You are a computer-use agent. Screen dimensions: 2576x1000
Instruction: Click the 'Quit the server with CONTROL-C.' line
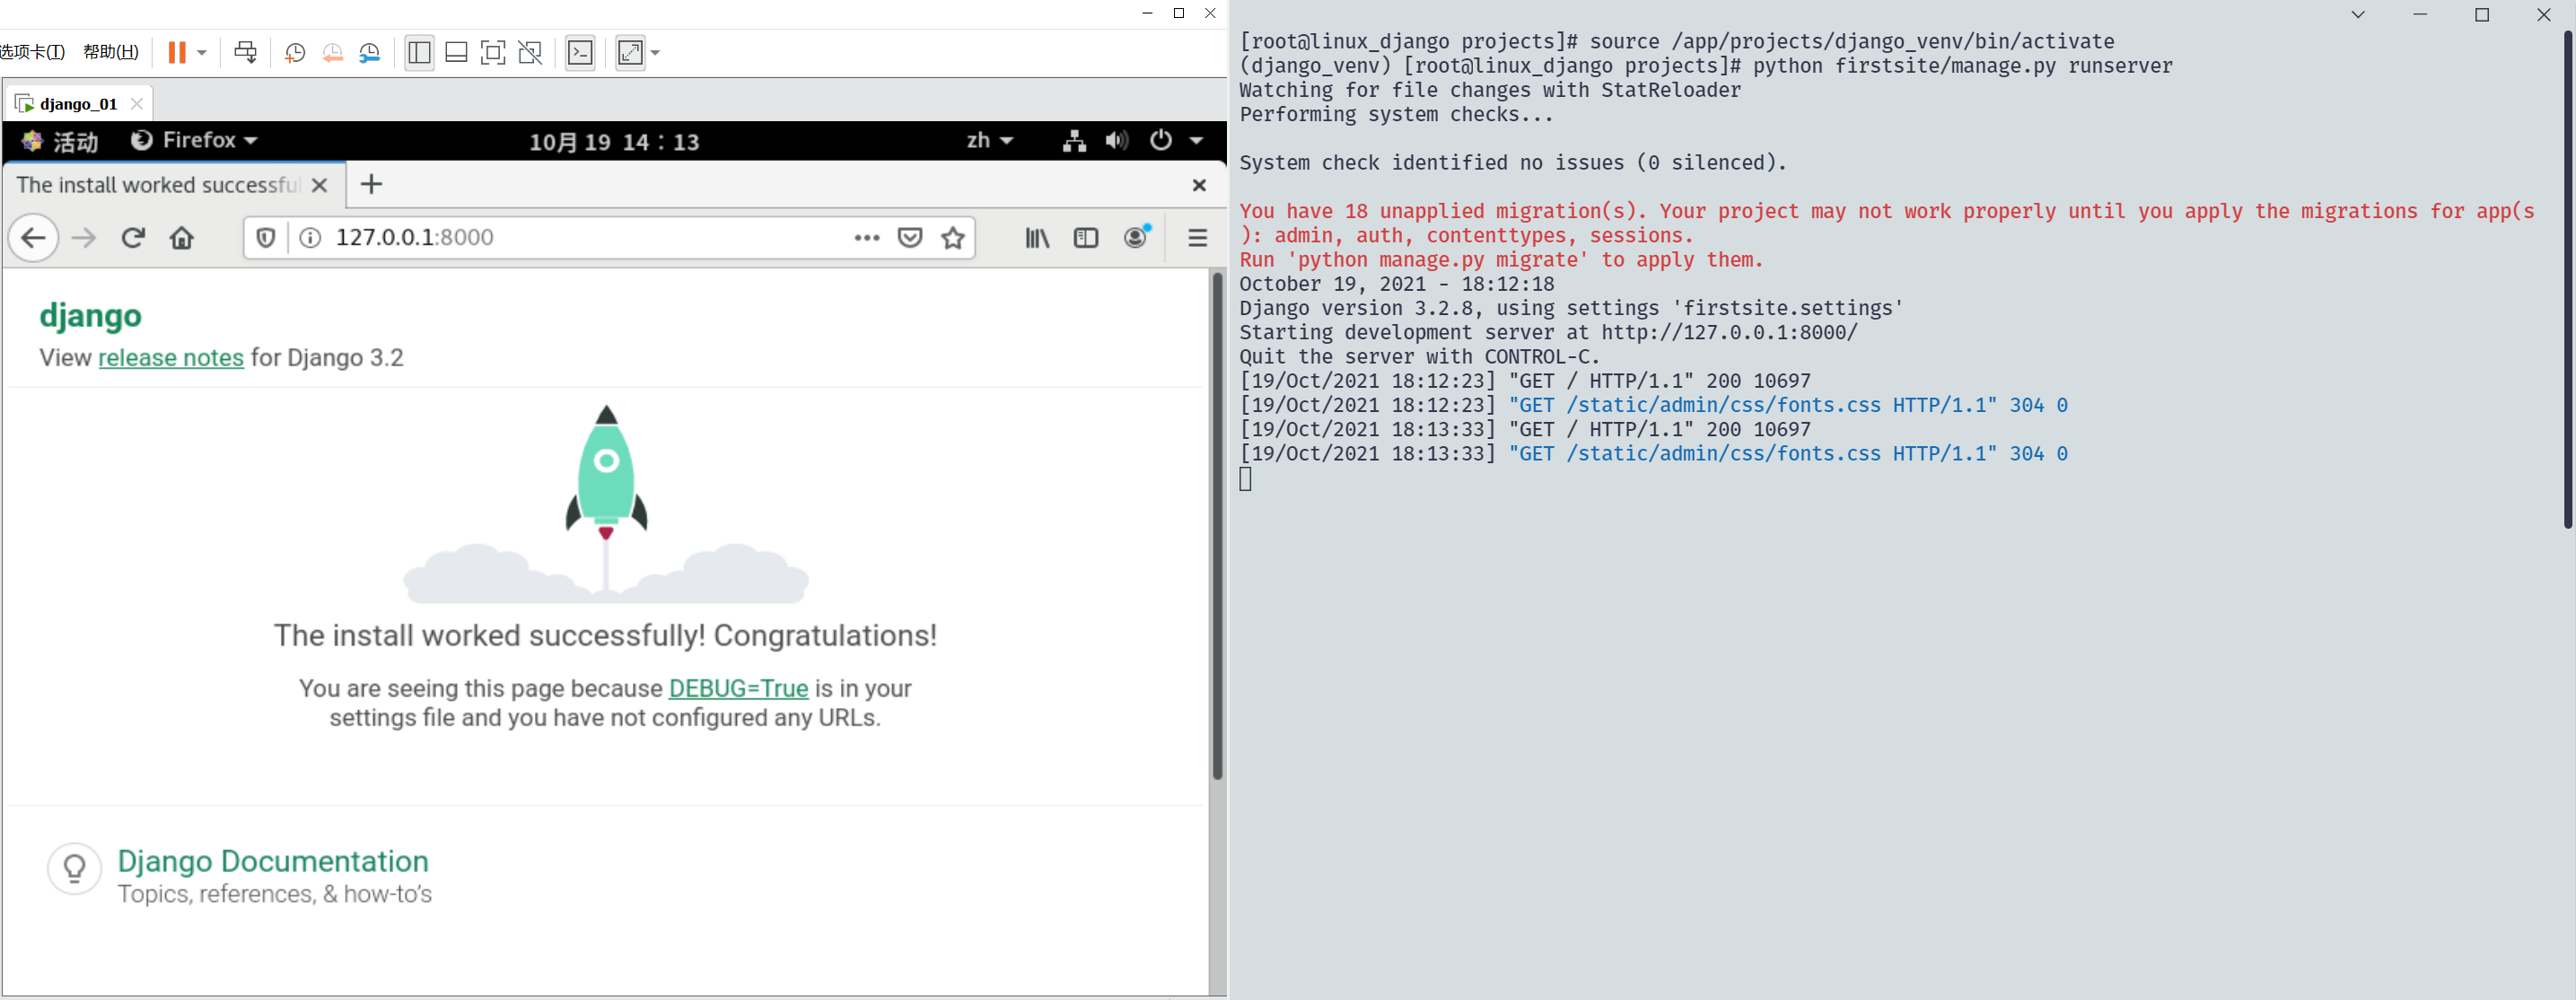click(x=1420, y=357)
